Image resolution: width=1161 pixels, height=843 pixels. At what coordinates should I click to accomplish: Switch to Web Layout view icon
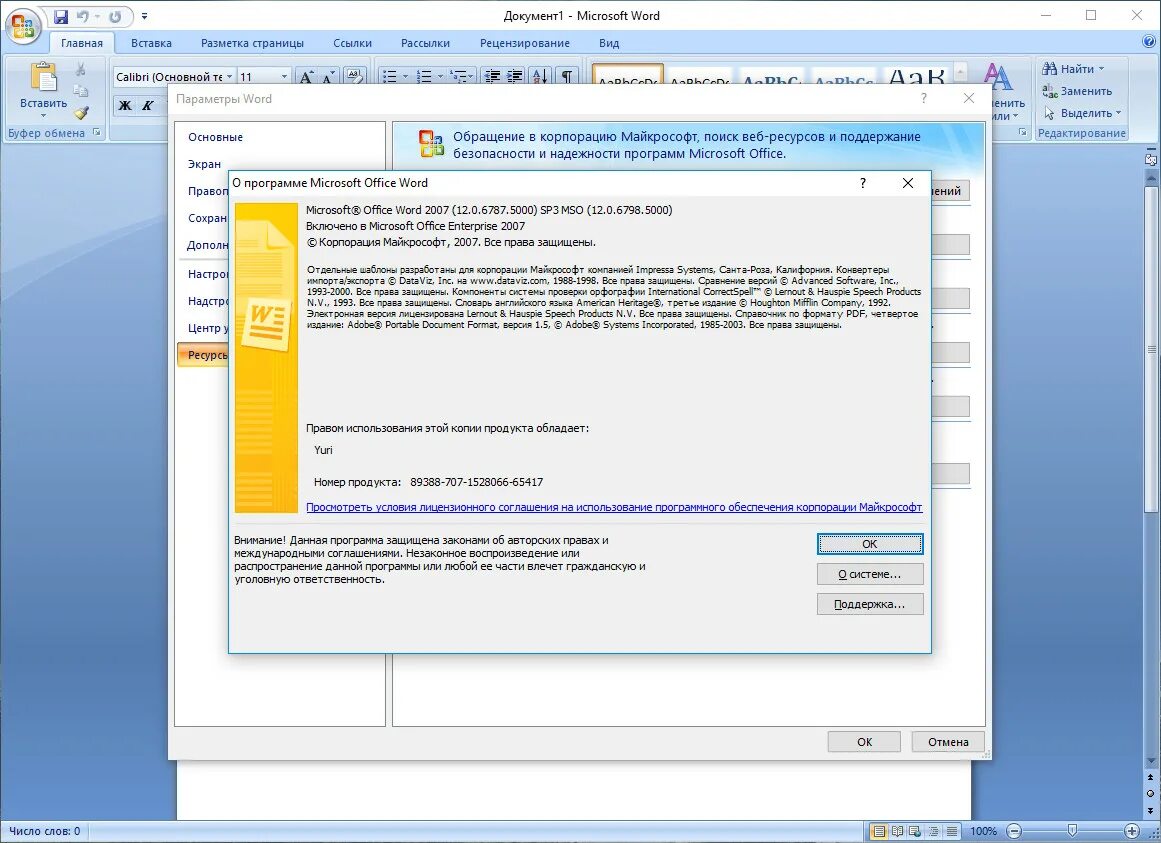click(915, 831)
